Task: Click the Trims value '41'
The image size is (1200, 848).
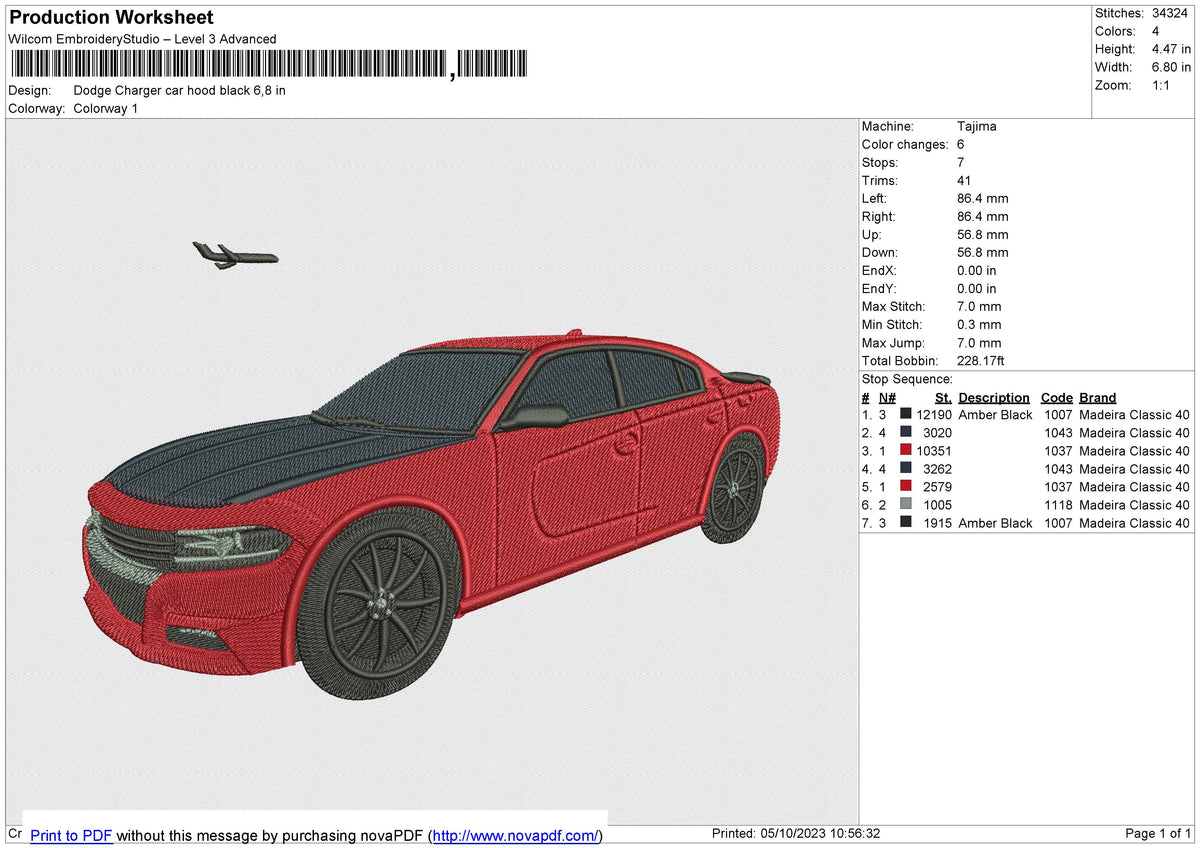Action: point(965,180)
